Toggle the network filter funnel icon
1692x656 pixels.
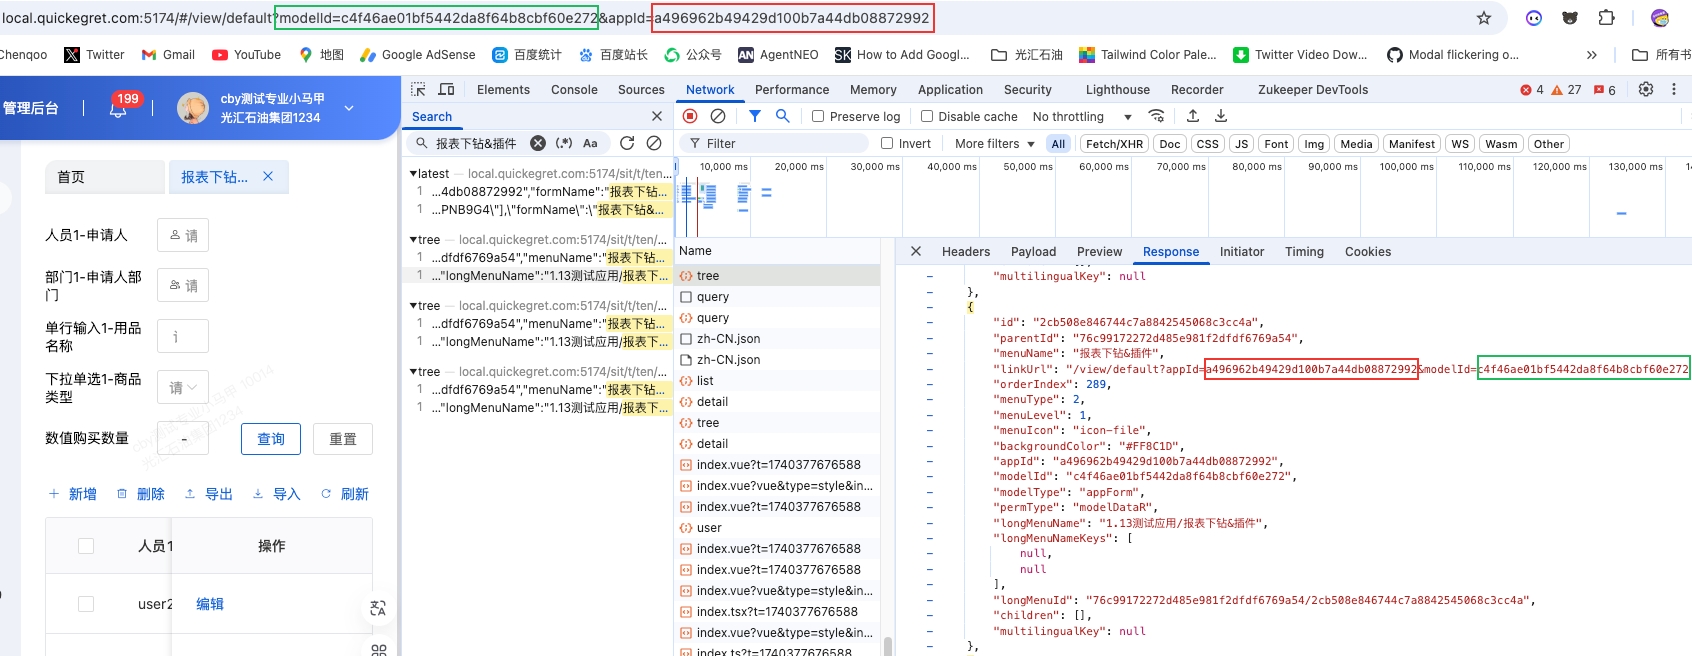[755, 116]
